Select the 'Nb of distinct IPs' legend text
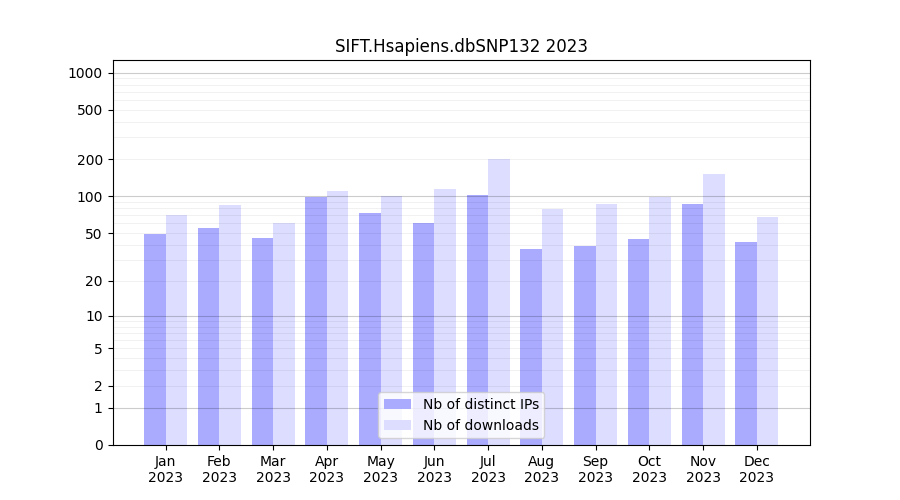The width and height of the screenshot is (900, 500). (480, 404)
